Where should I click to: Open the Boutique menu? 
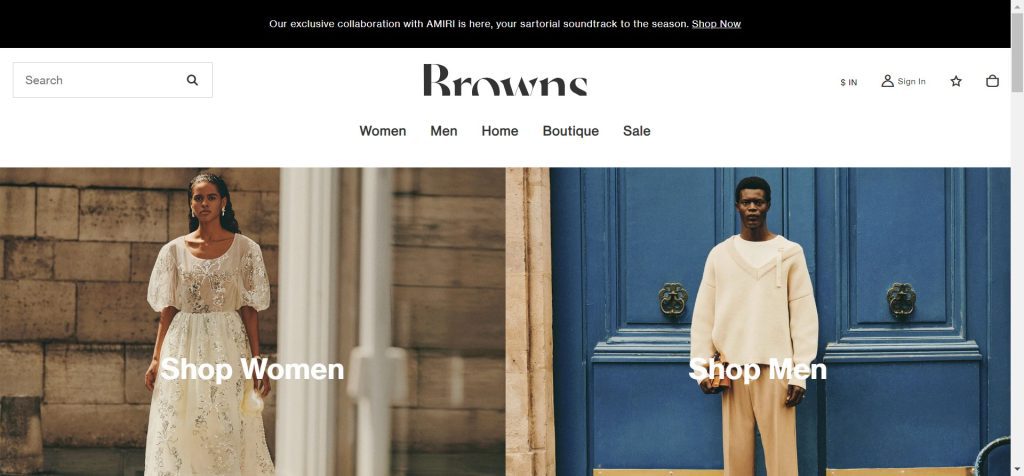[571, 131]
